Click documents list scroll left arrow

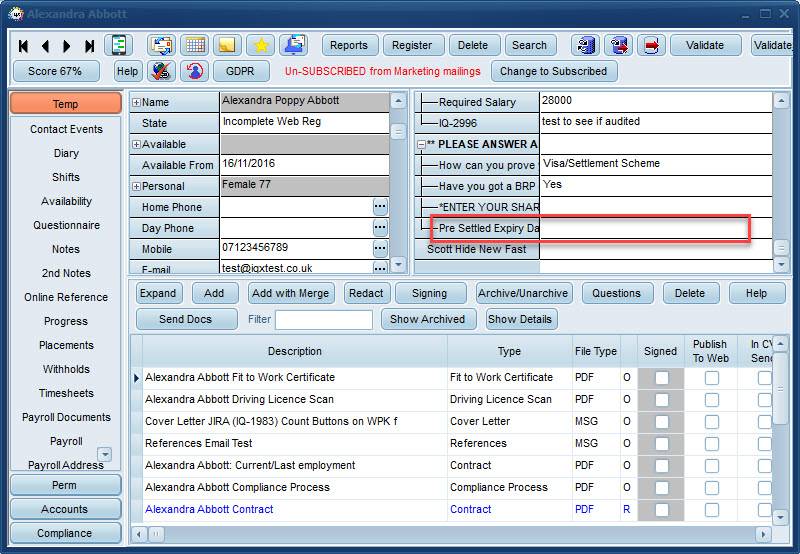[139, 534]
